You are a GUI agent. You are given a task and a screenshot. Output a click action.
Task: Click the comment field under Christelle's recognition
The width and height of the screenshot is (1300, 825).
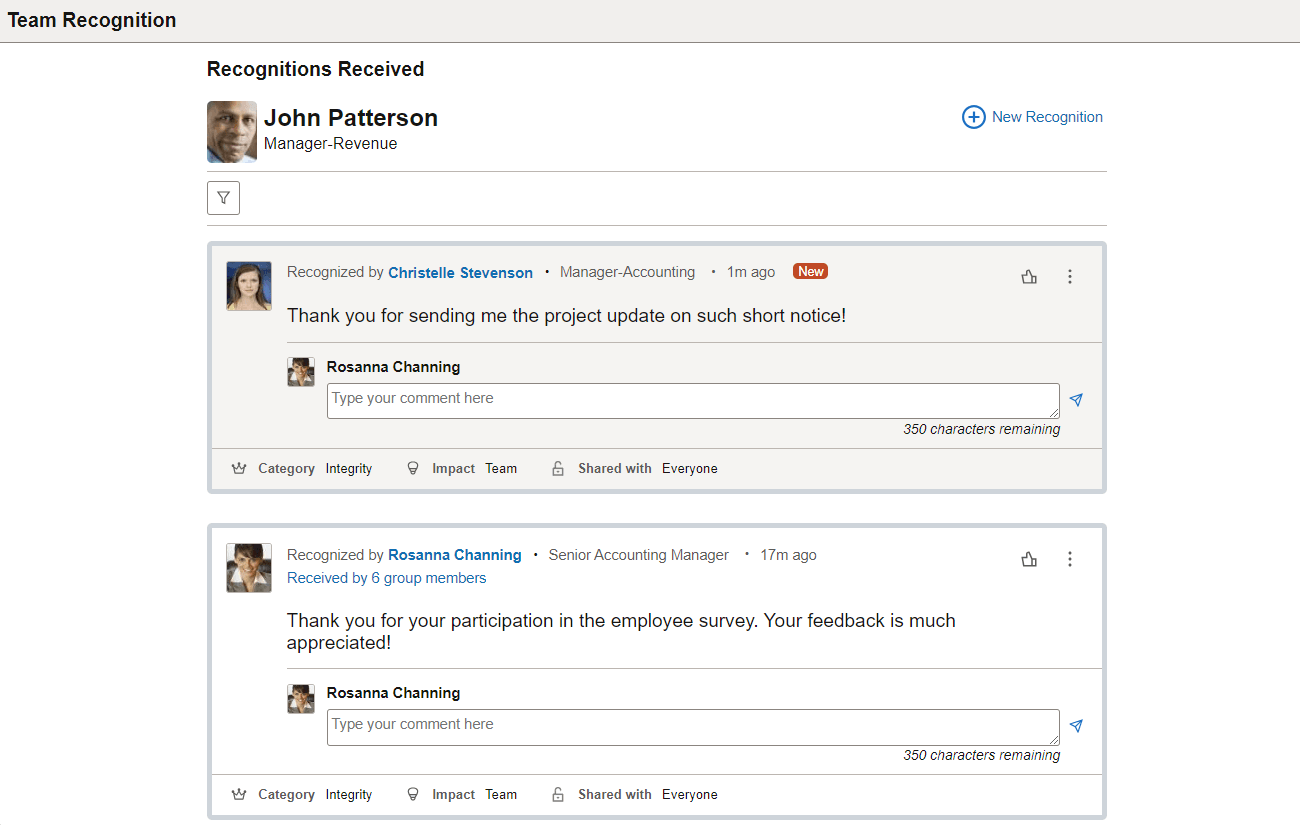click(x=693, y=399)
